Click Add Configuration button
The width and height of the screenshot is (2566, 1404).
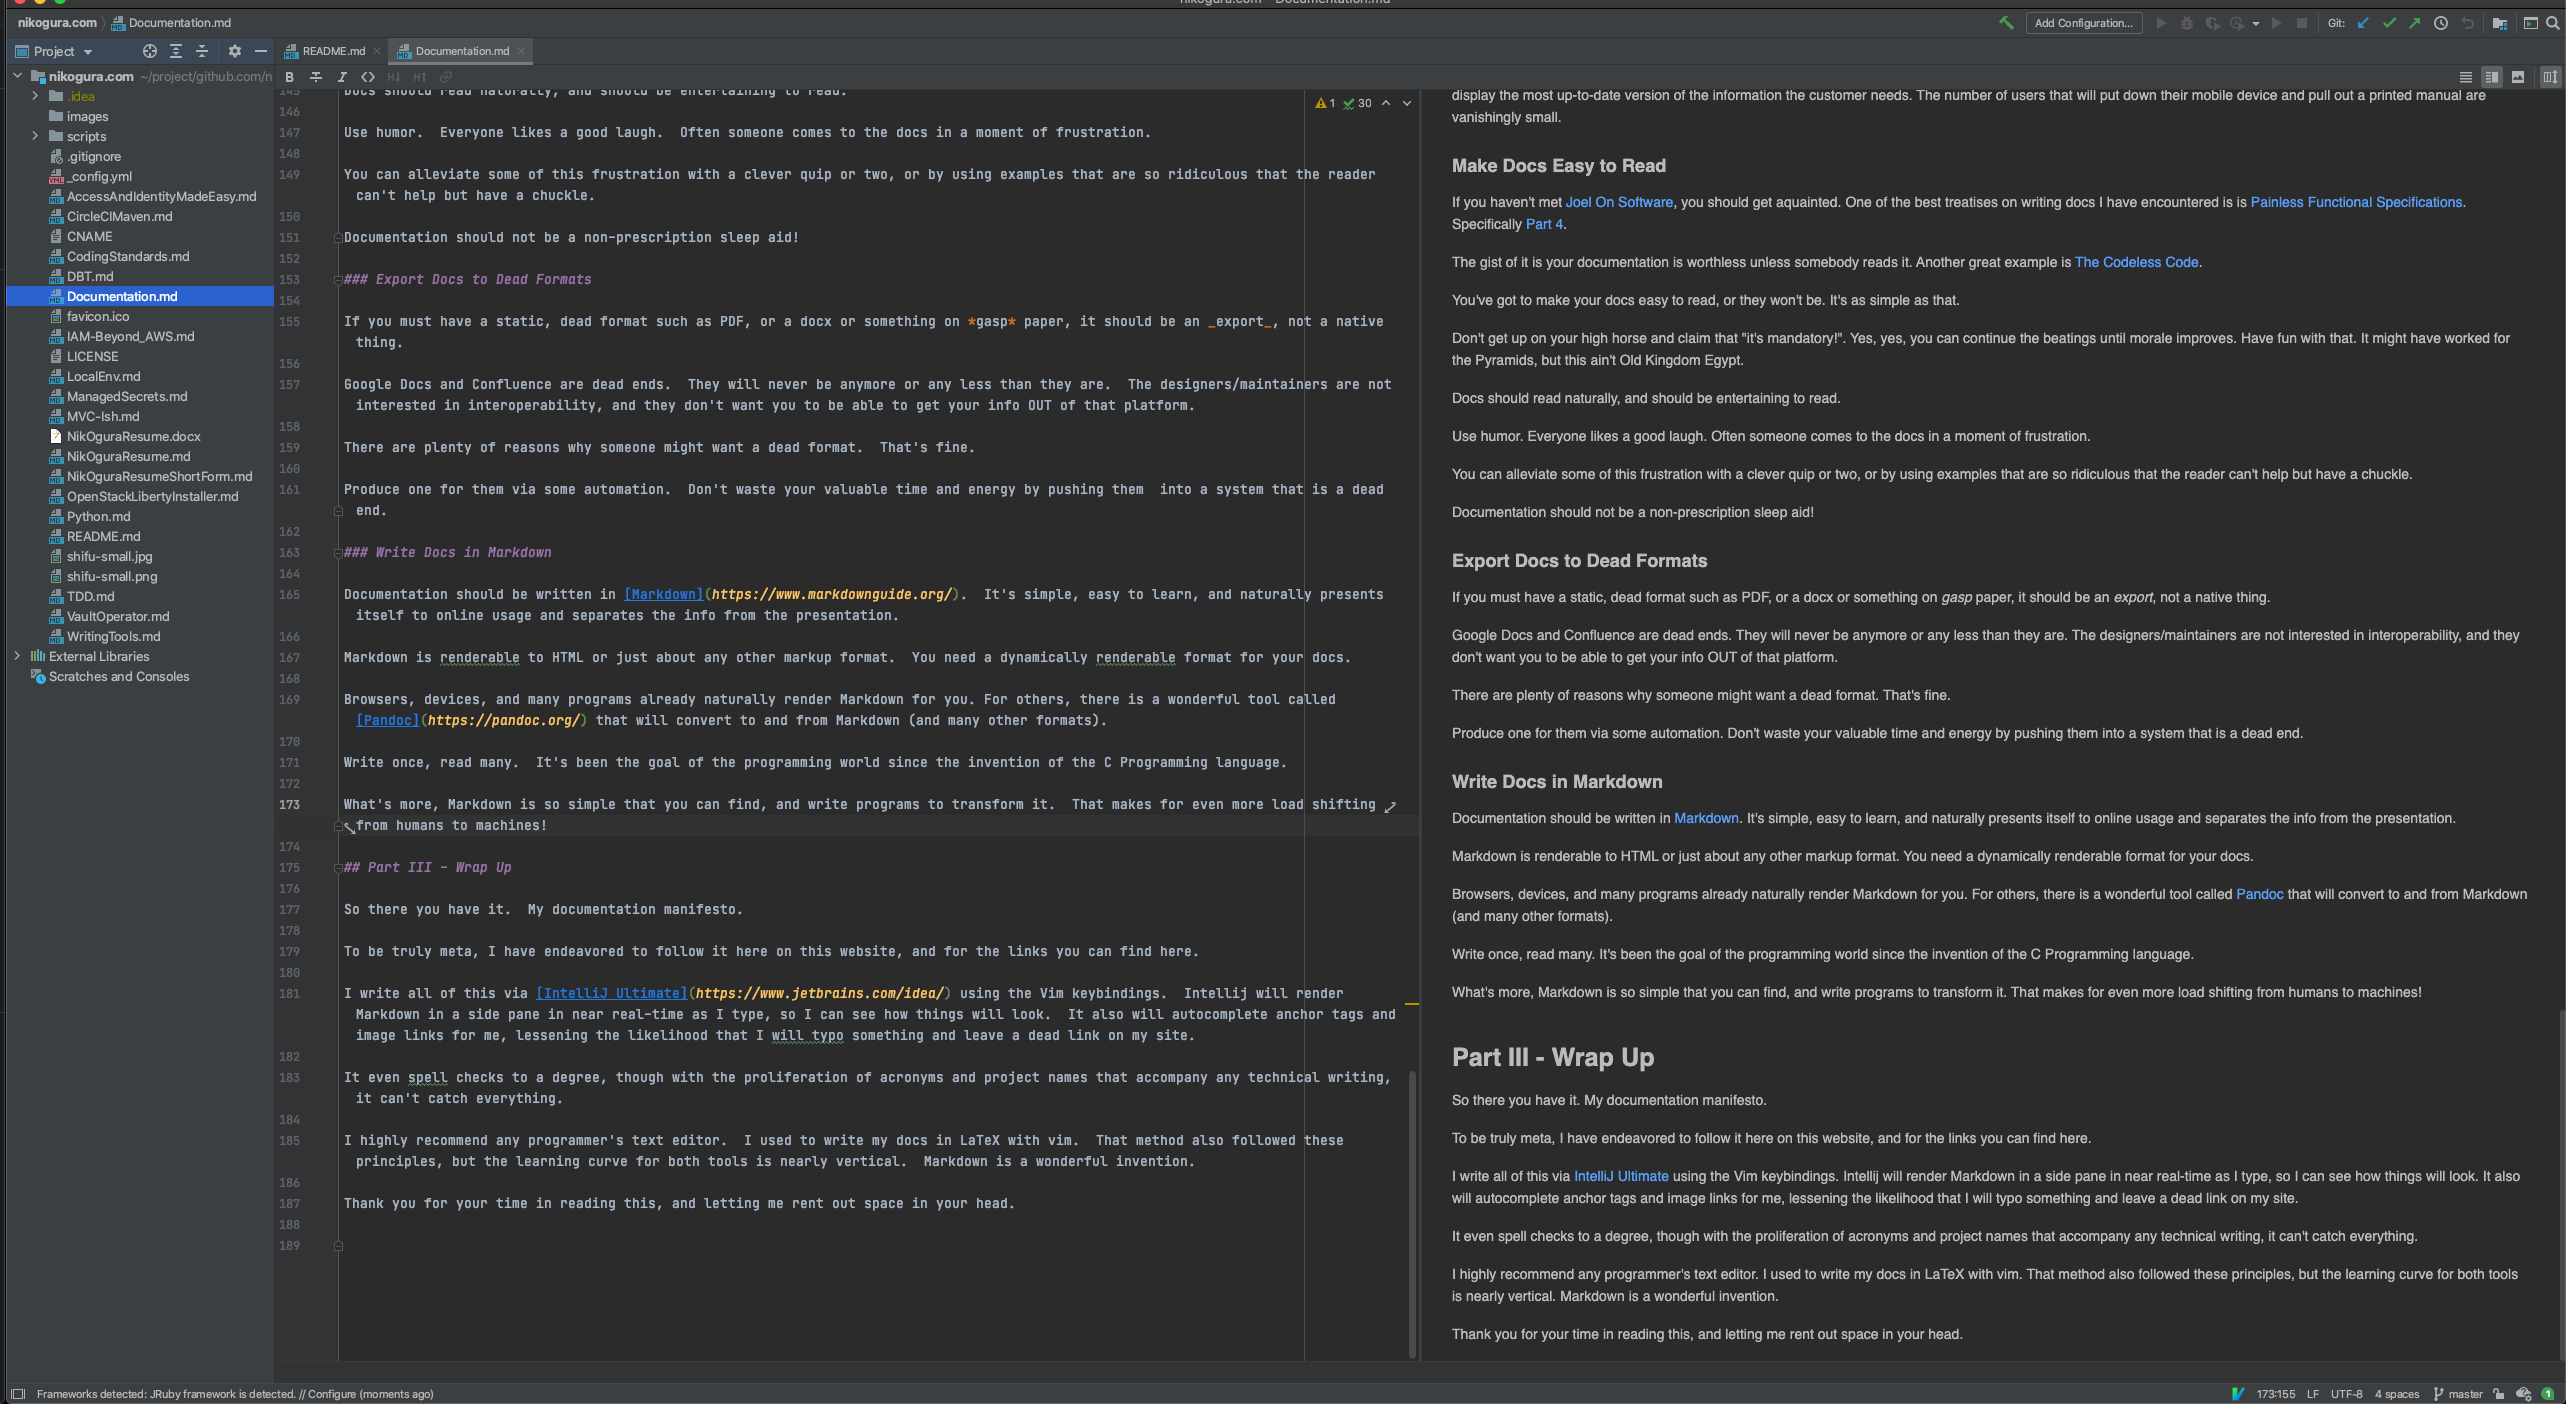click(x=2083, y=23)
